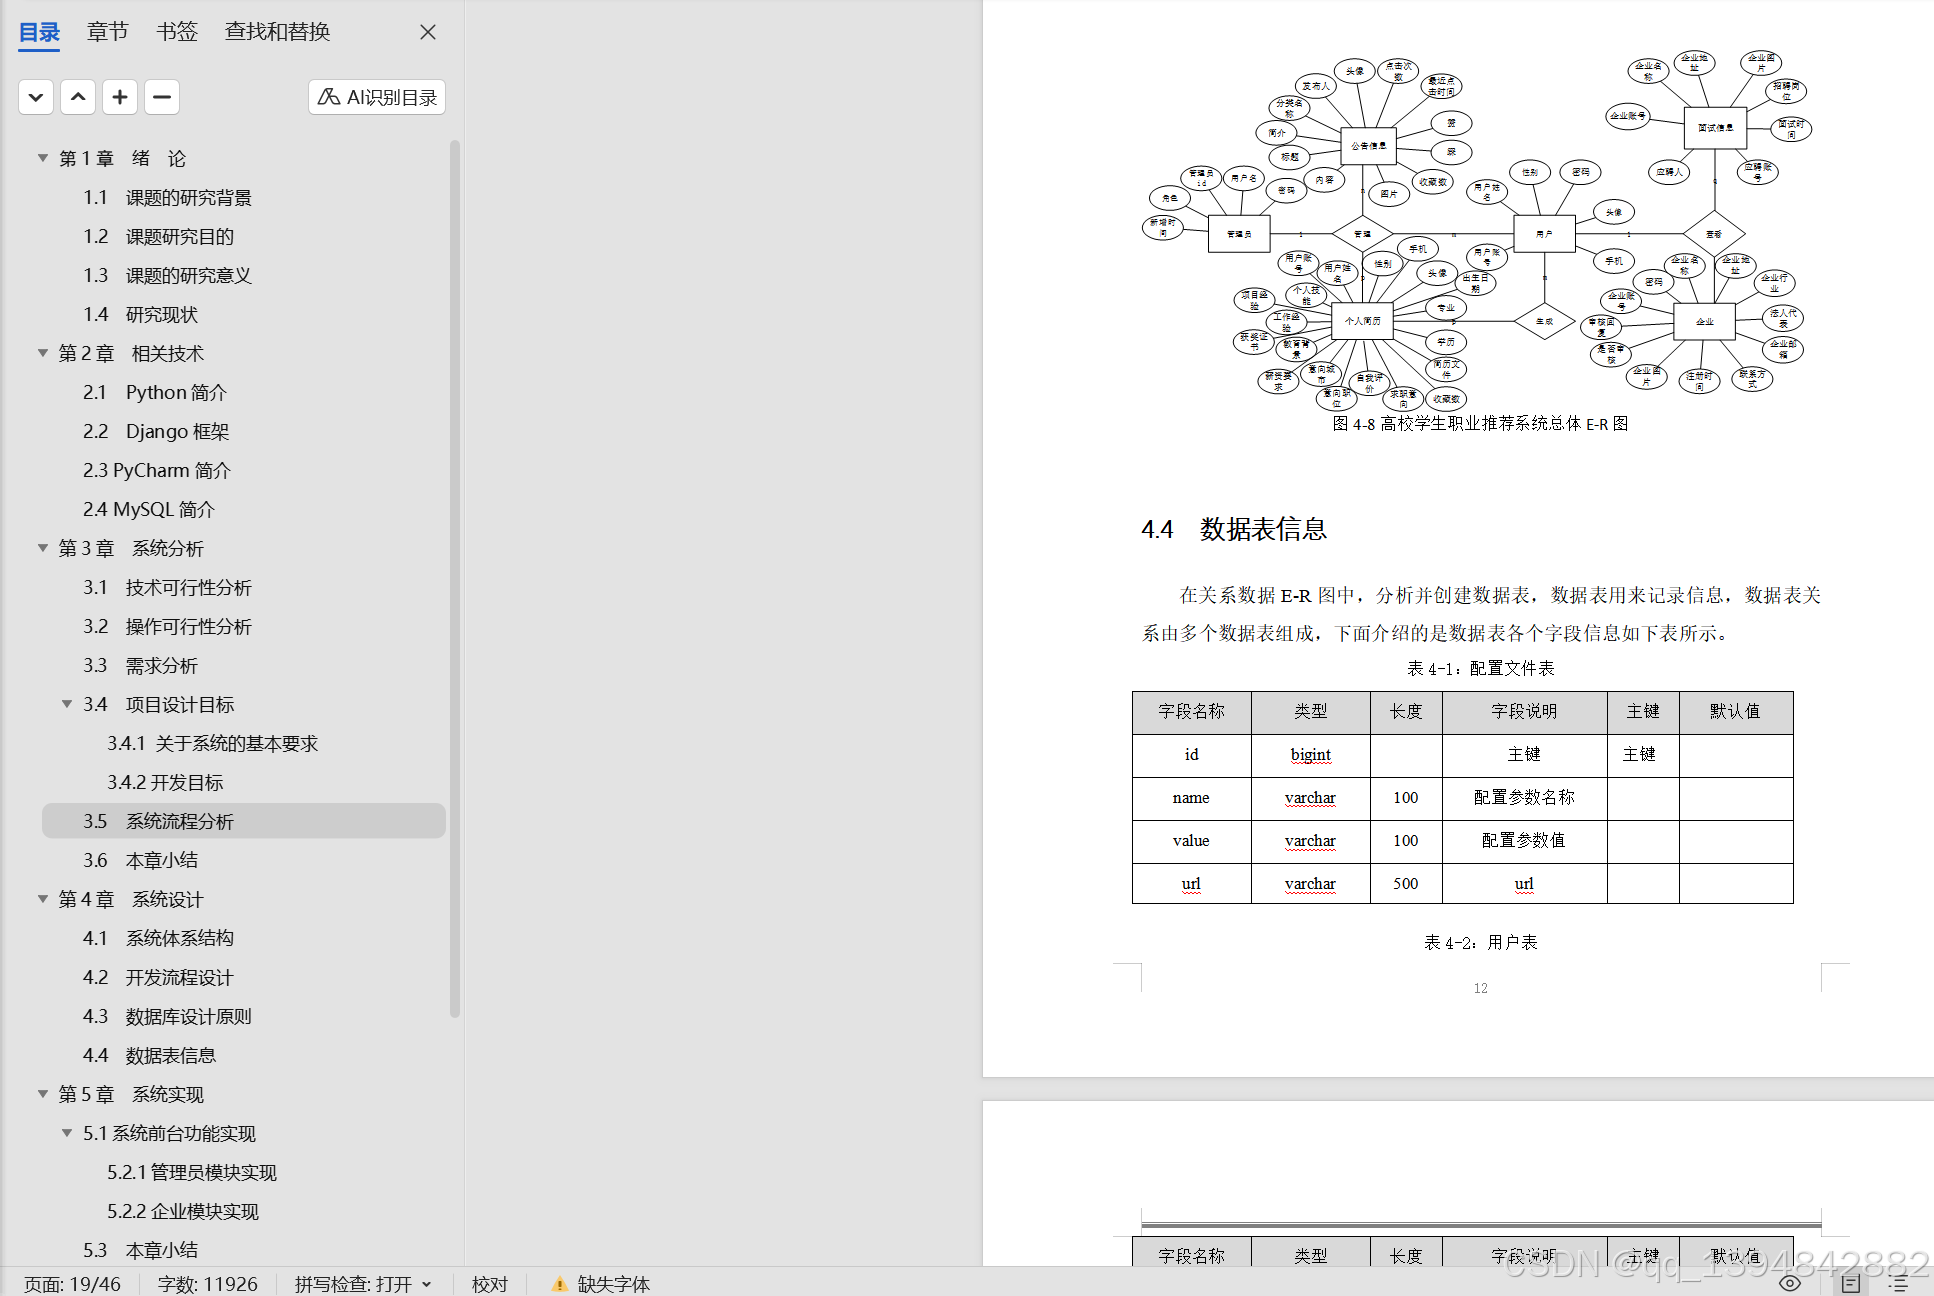Close the navigation pane with the X icon

(x=428, y=32)
